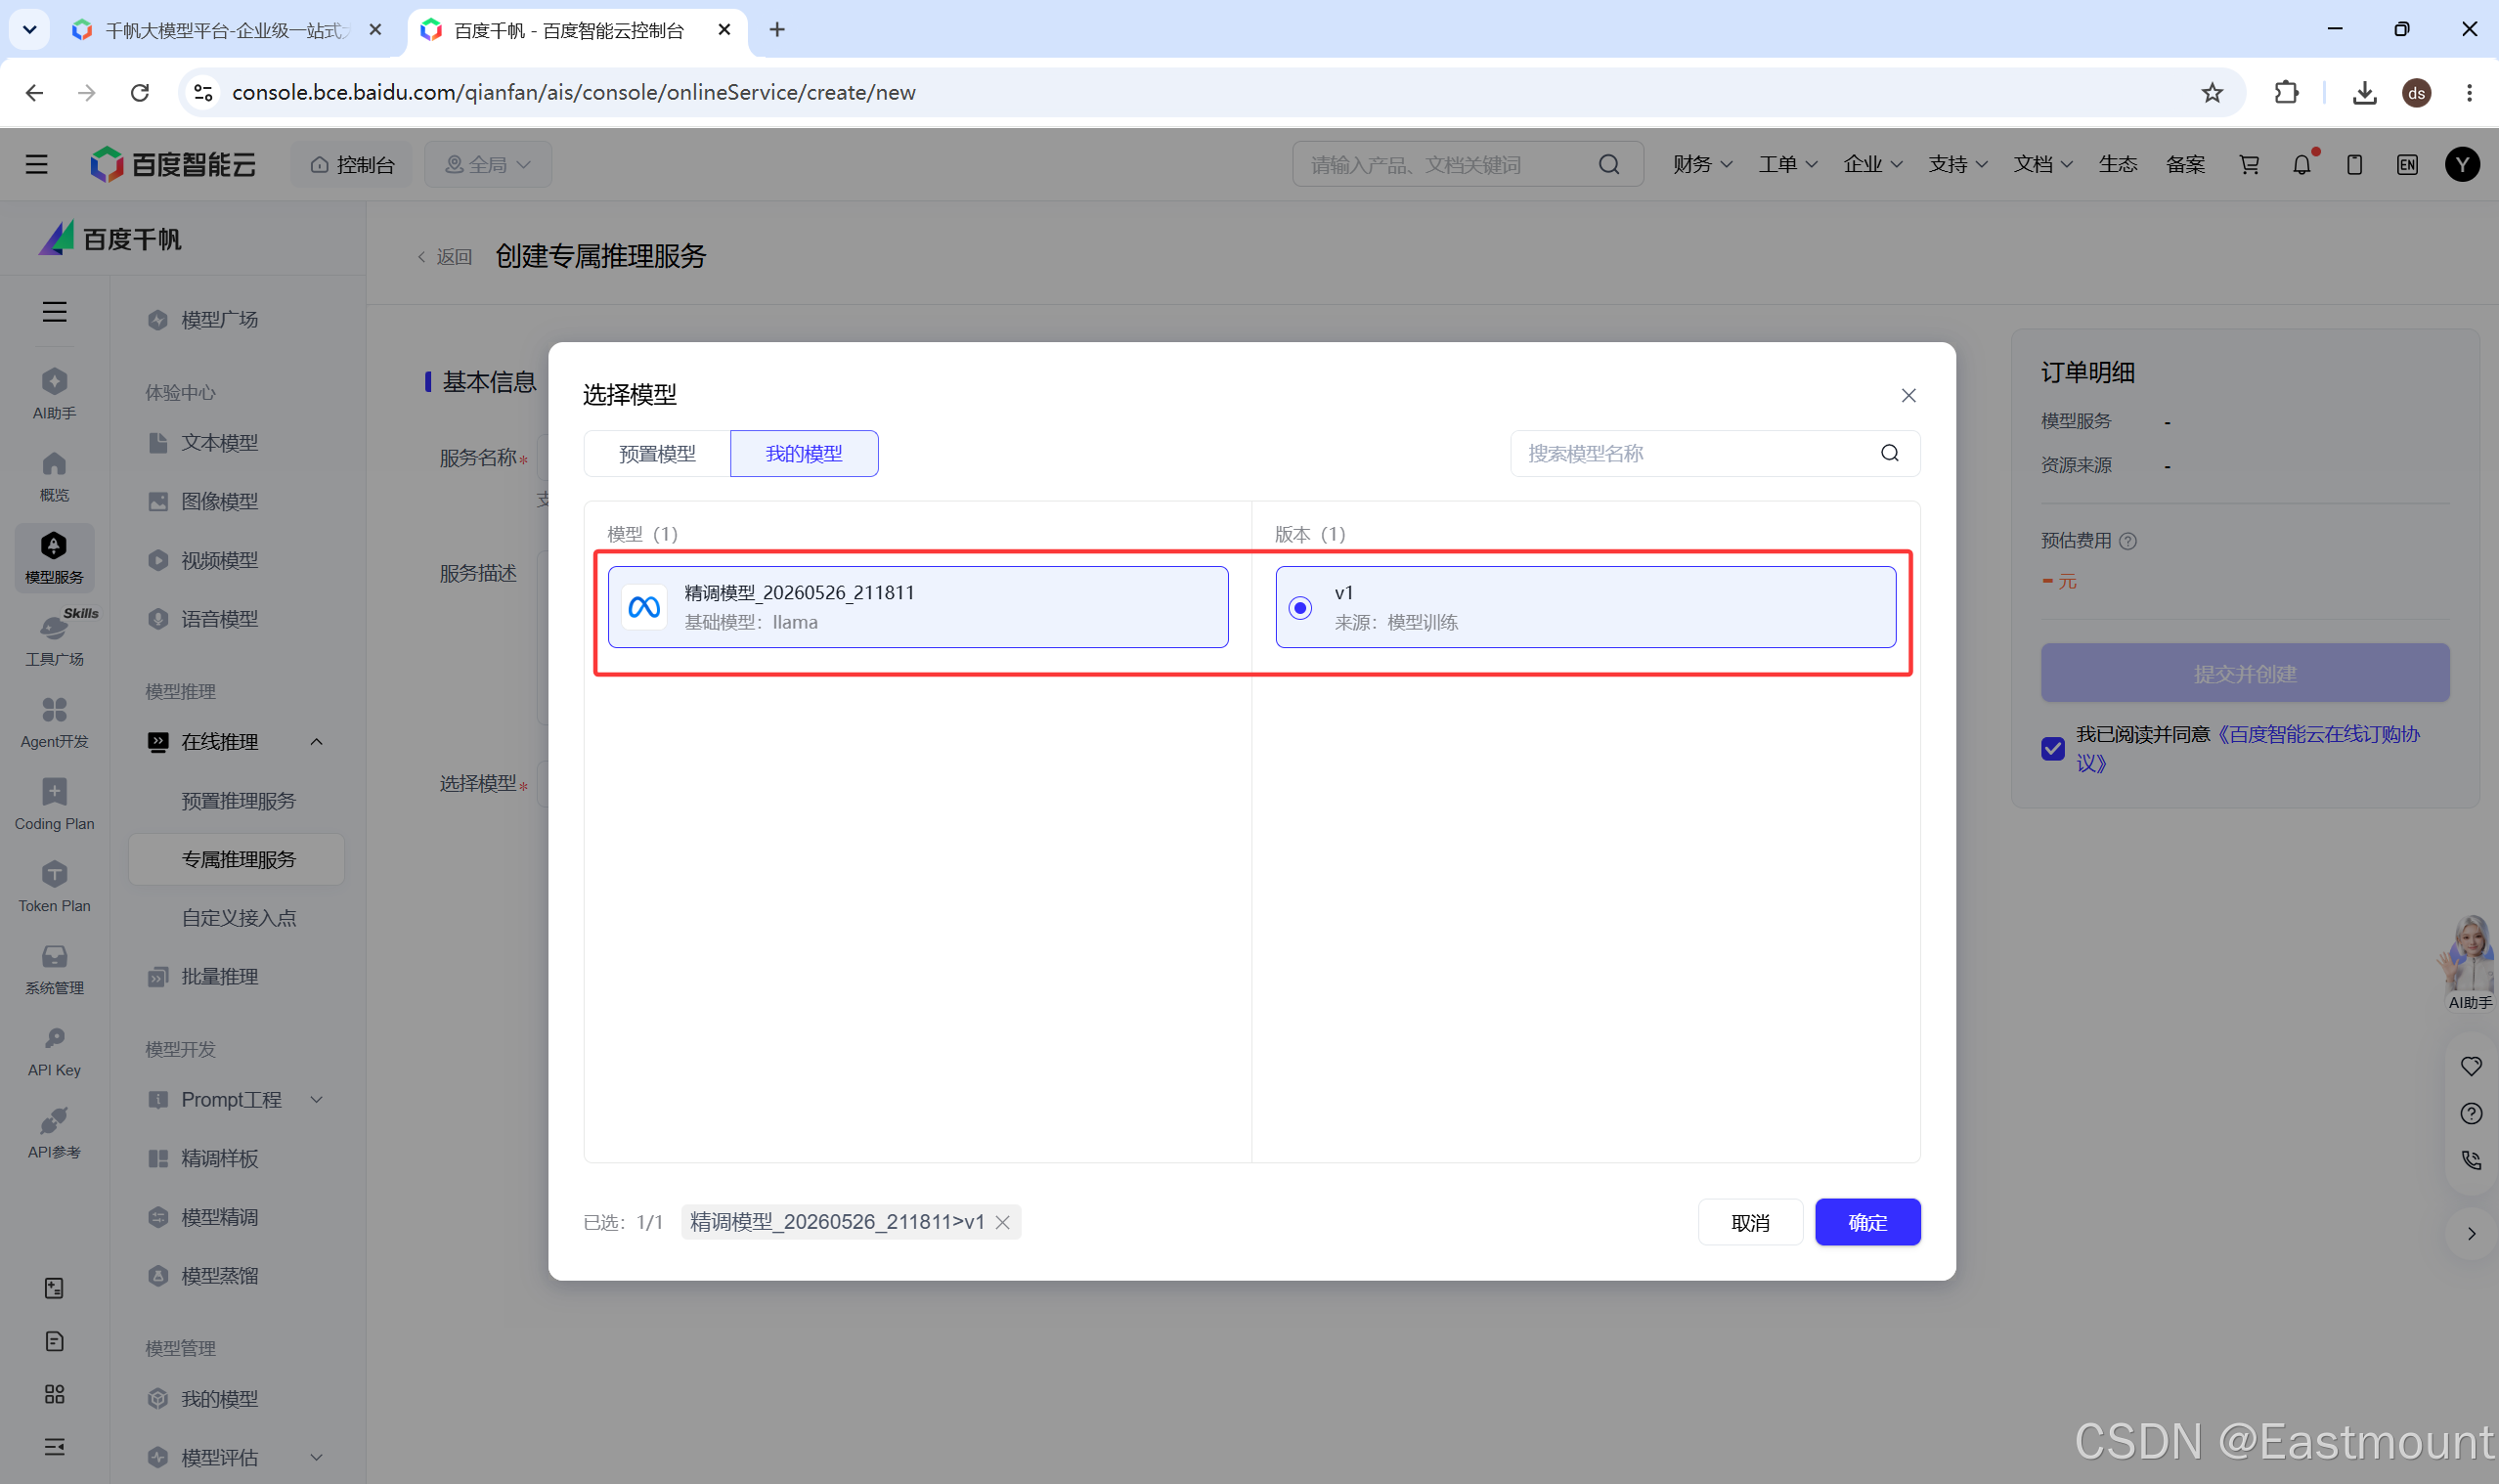The width and height of the screenshot is (2499, 1484).
Task: Open 工具广场 in left rail
Action: coord(54,638)
